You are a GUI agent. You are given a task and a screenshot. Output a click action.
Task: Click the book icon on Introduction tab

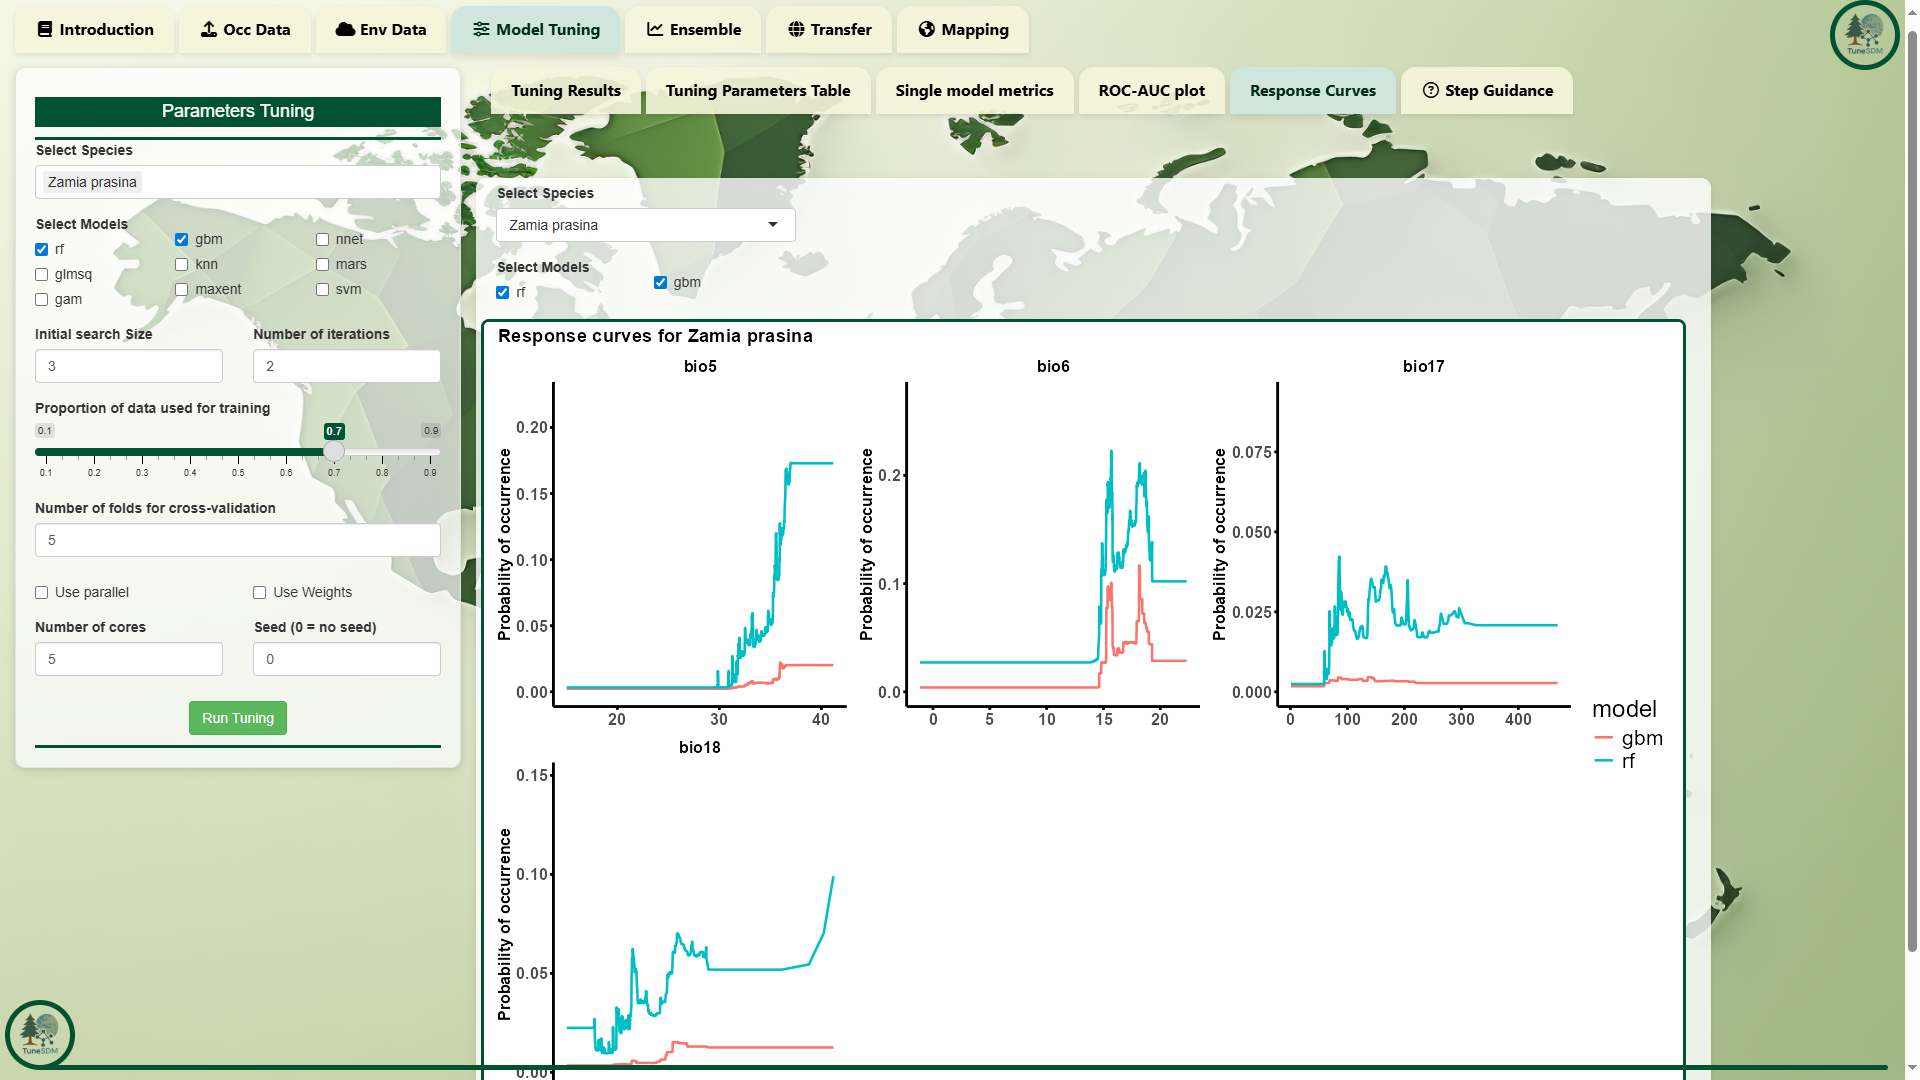point(45,29)
